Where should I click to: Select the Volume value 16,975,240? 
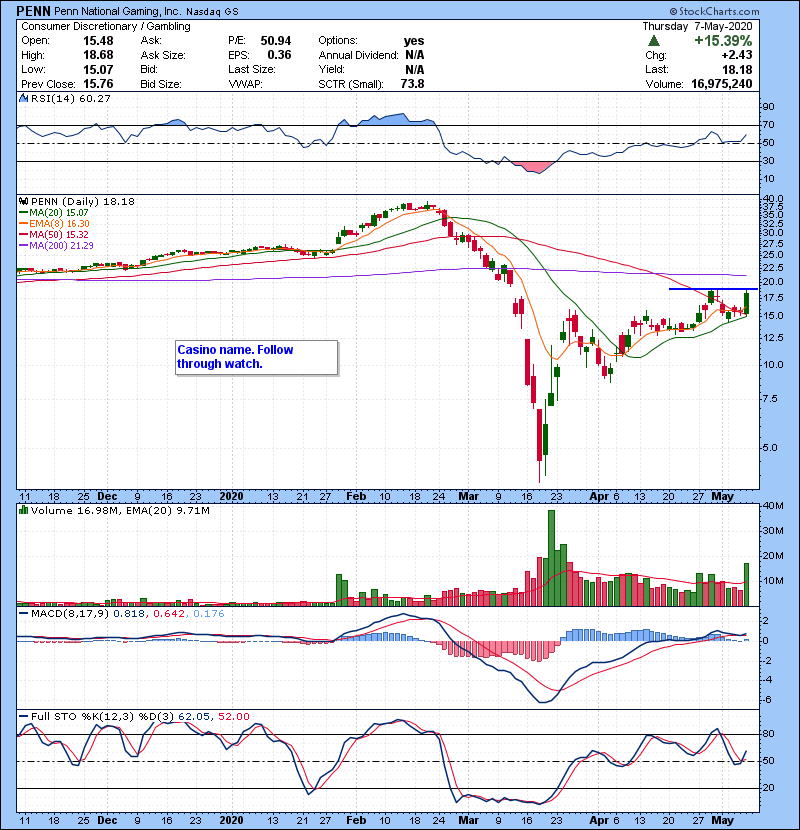click(x=722, y=84)
